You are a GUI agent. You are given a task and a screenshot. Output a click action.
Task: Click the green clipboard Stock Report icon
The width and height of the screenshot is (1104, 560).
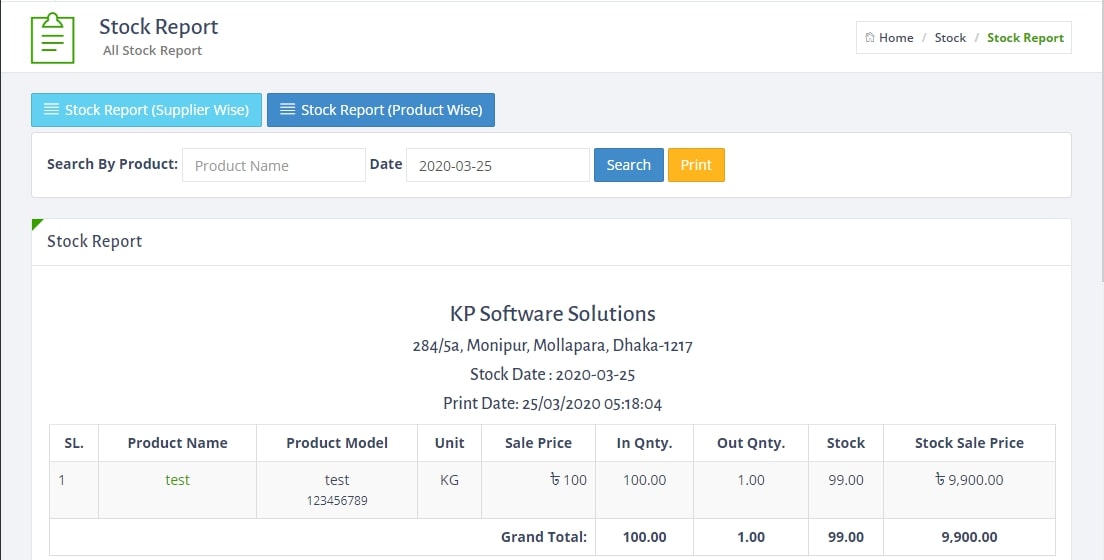pos(53,38)
